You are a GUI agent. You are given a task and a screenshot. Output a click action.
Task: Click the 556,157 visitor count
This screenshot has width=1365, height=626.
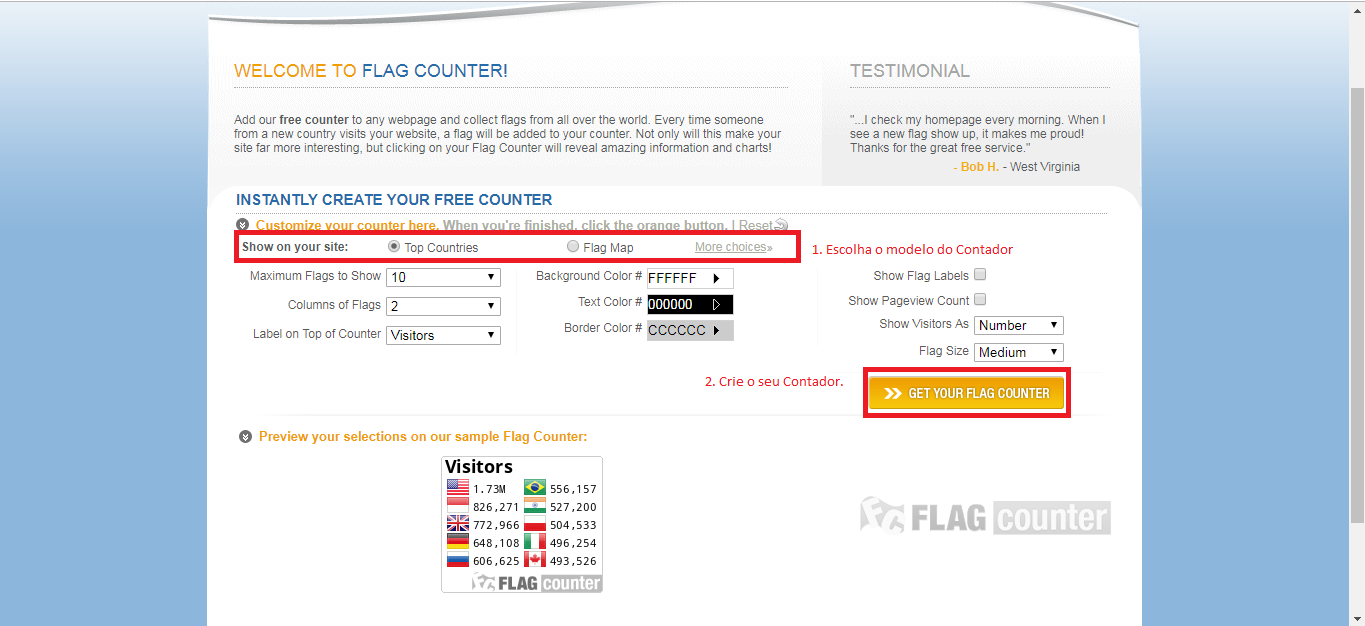point(573,489)
